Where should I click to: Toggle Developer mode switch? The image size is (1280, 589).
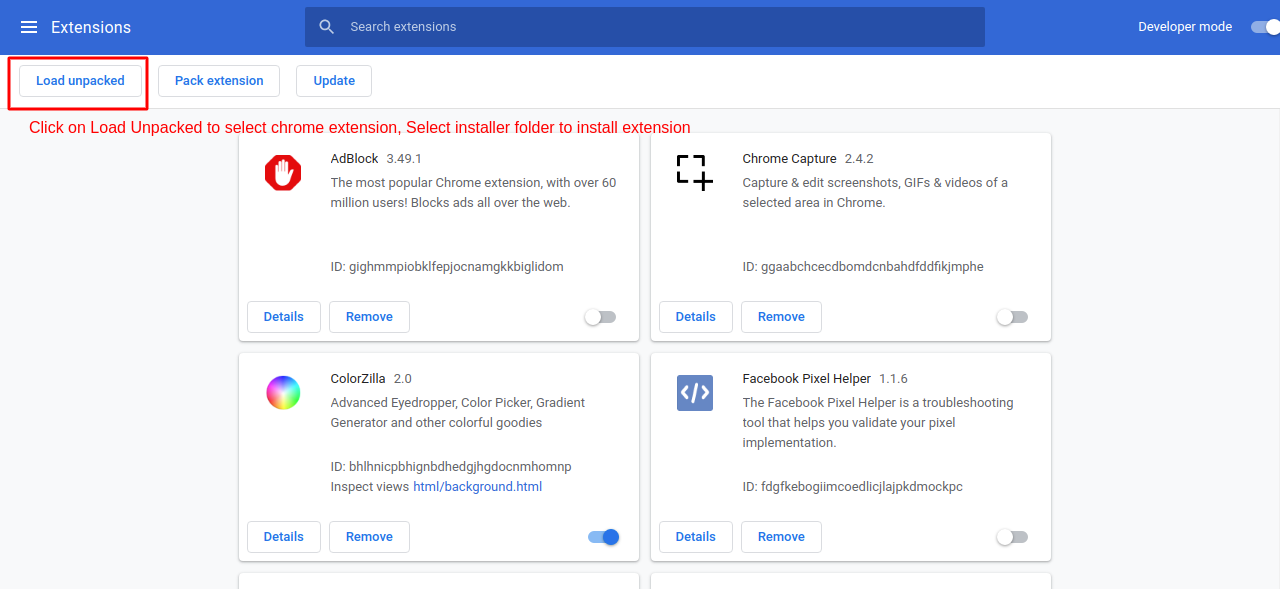(1266, 27)
